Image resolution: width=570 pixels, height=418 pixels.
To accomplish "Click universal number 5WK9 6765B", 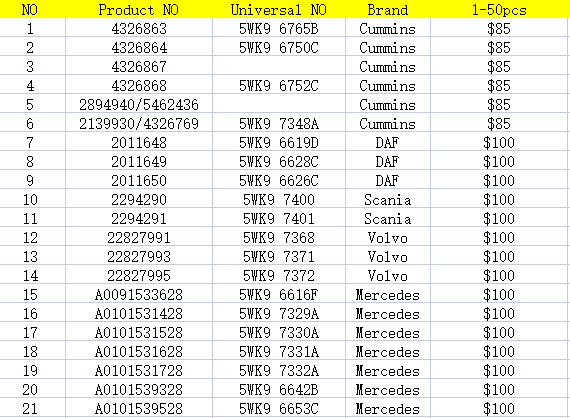I will [x=279, y=28].
